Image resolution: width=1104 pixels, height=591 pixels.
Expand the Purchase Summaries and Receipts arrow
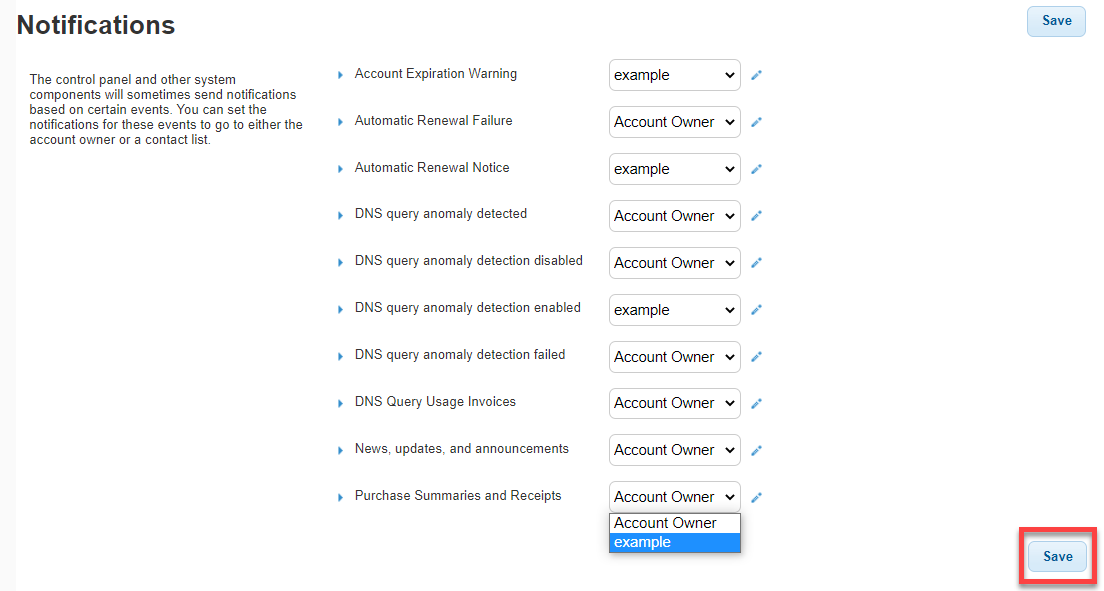pyautogui.click(x=340, y=497)
